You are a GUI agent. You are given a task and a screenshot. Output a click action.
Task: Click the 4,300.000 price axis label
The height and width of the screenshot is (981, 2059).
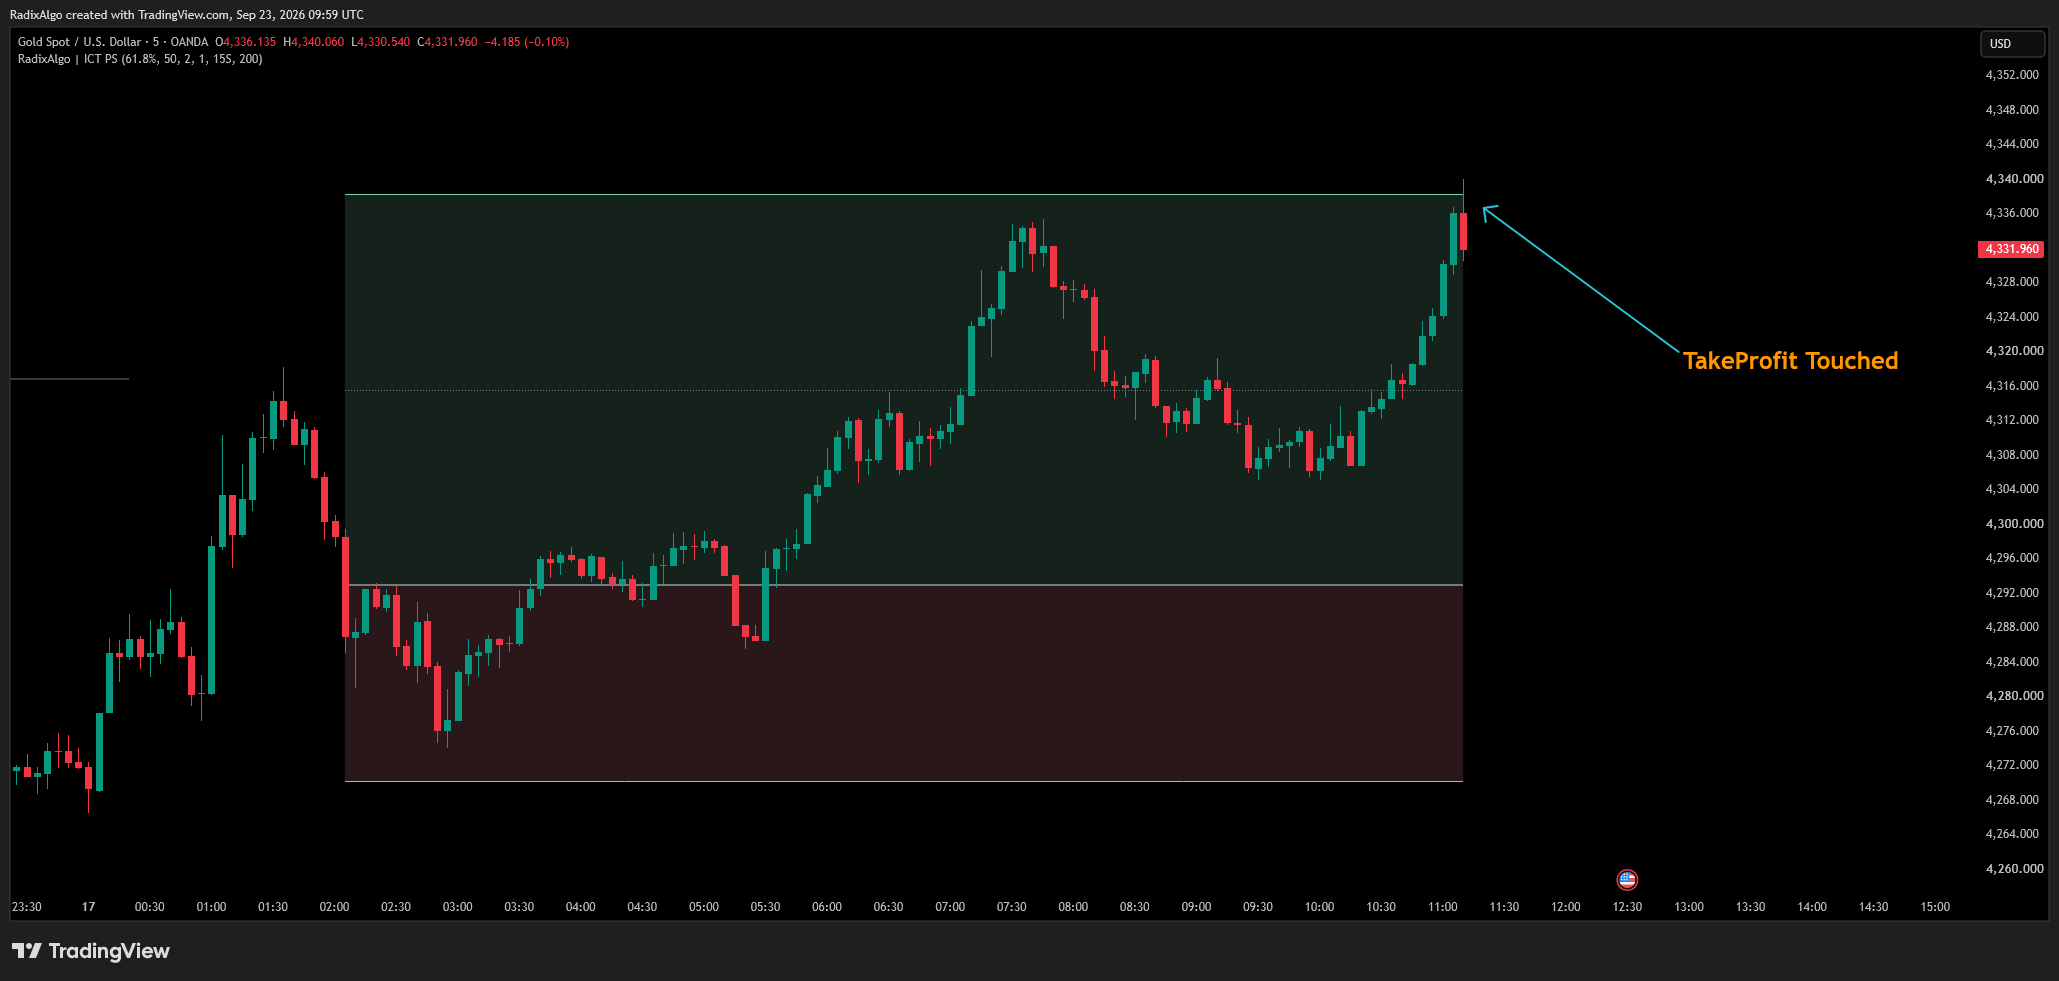tap(2014, 524)
